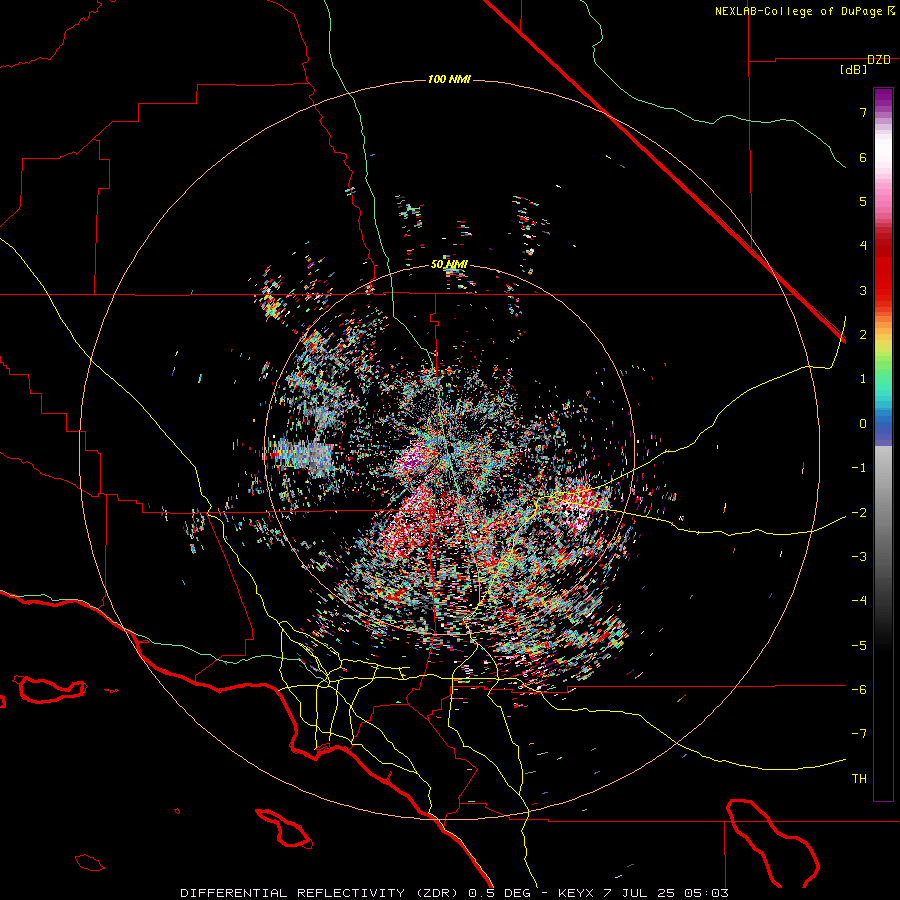Click the 100 NMI range ring label
Viewport: 900px width, 900px height.
point(449,79)
